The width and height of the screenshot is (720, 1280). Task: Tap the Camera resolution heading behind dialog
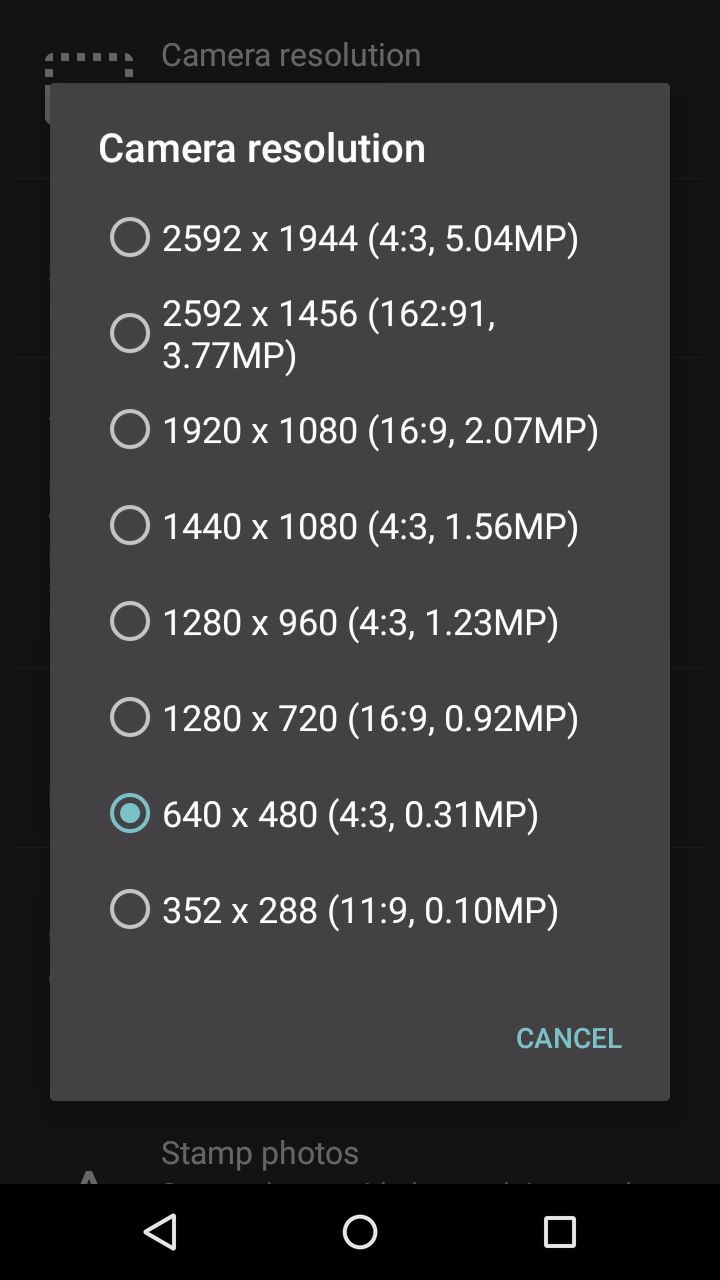[x=292, y=55]
